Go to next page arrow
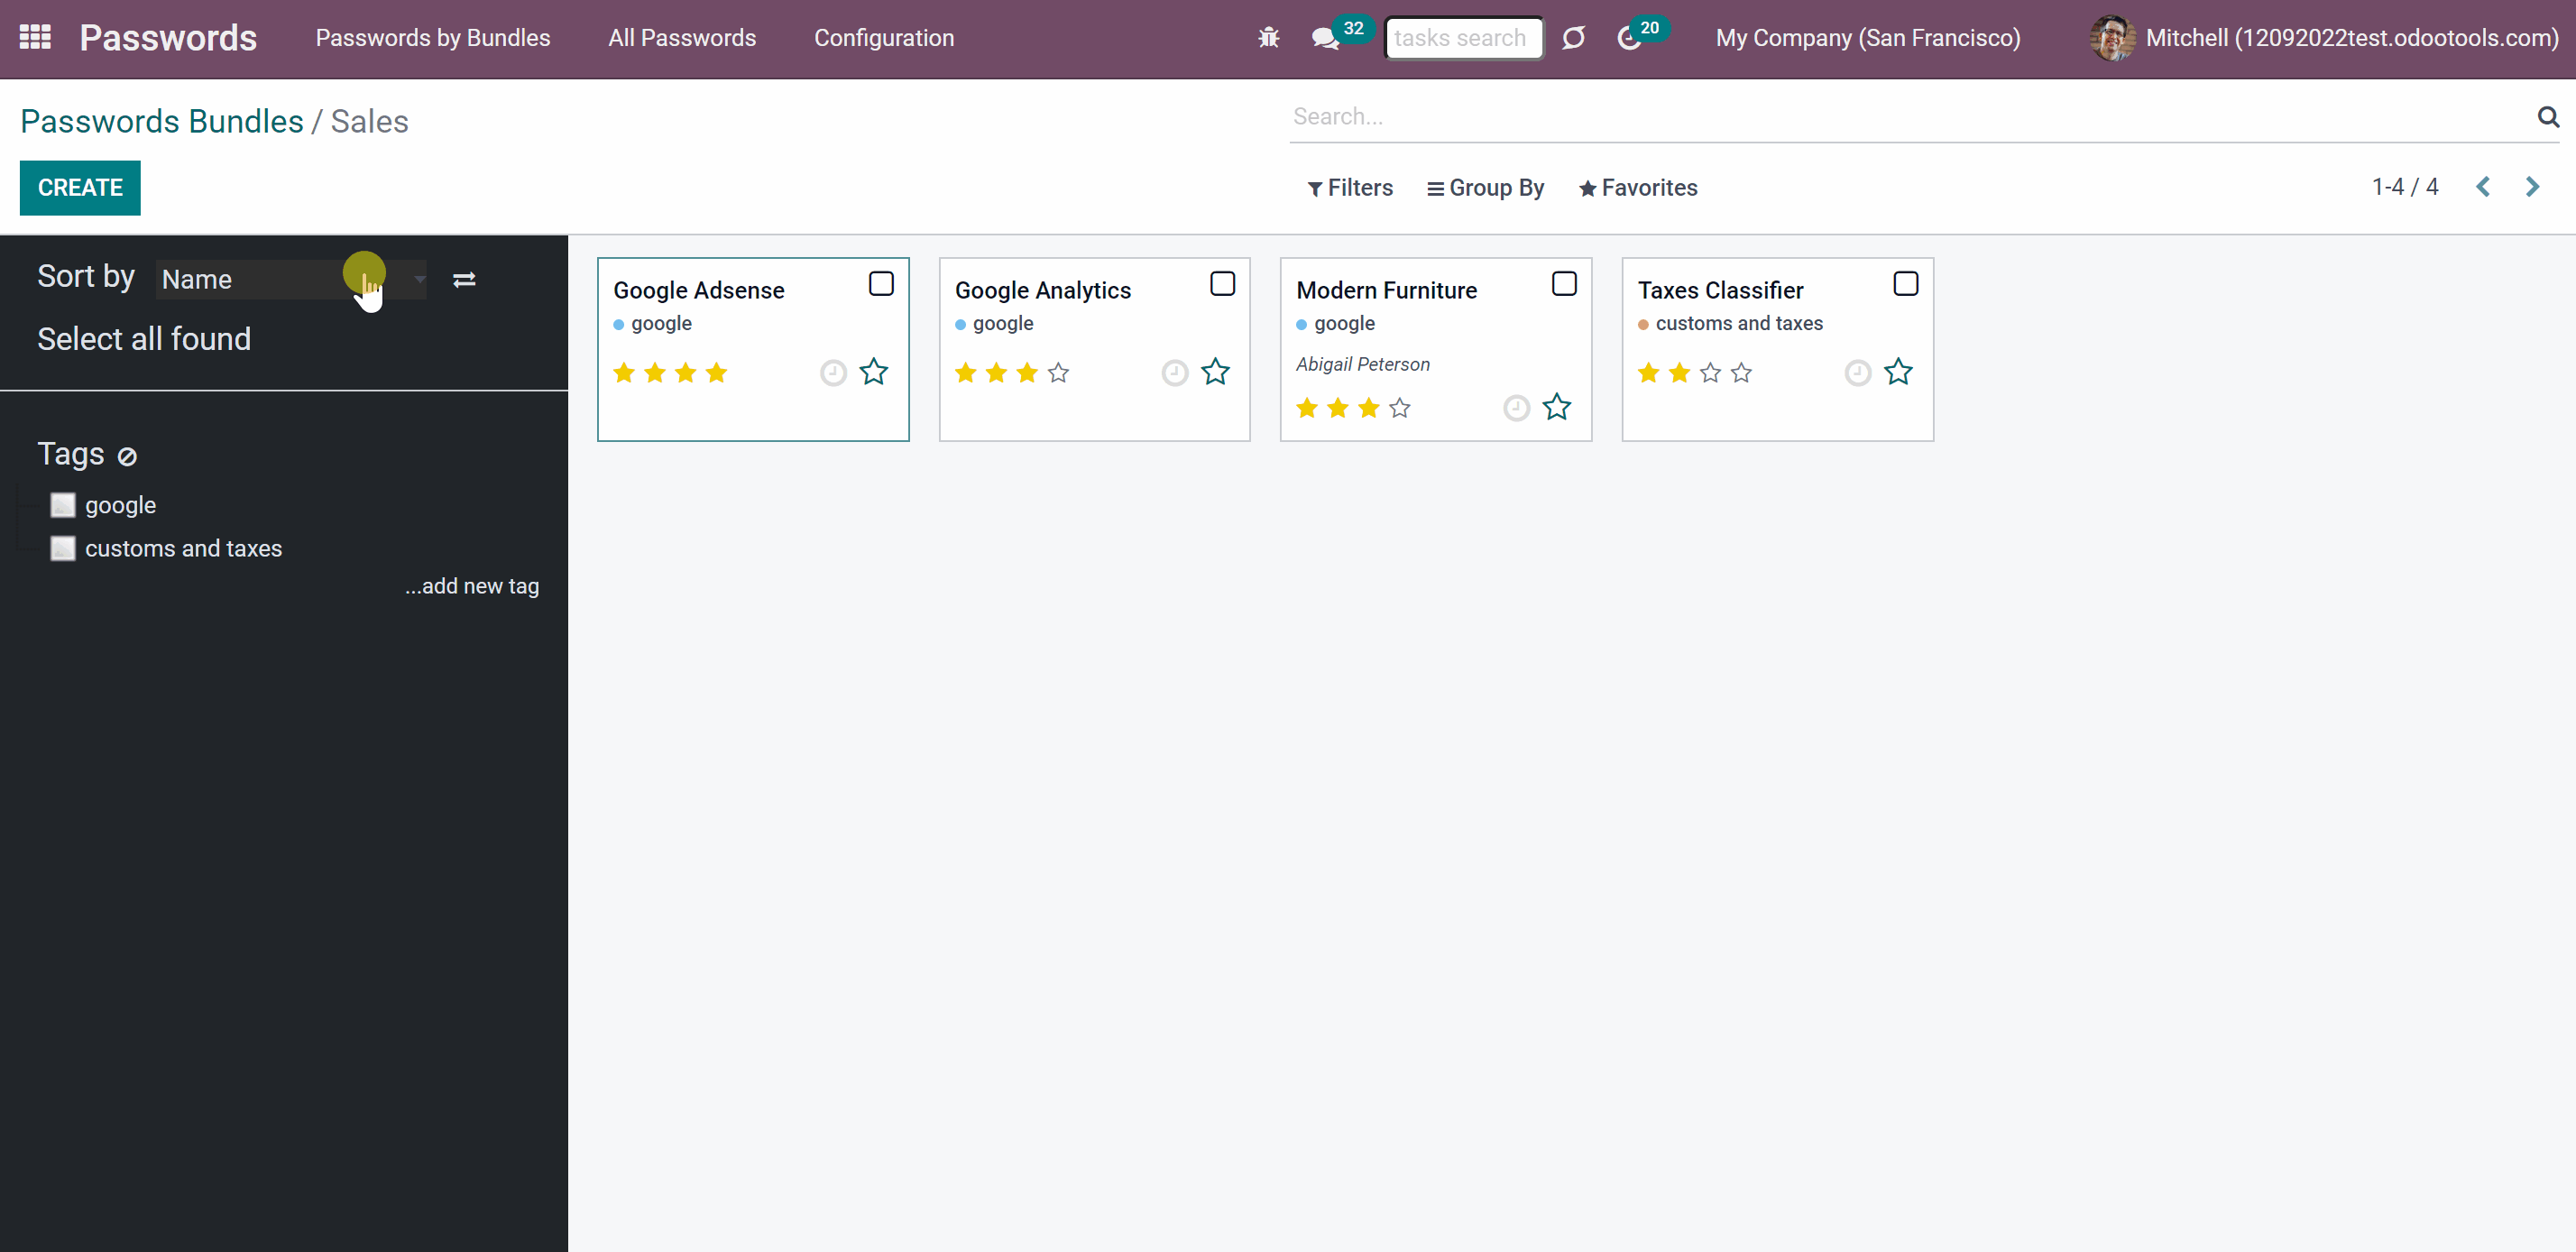 click(x=2532, y=187)
